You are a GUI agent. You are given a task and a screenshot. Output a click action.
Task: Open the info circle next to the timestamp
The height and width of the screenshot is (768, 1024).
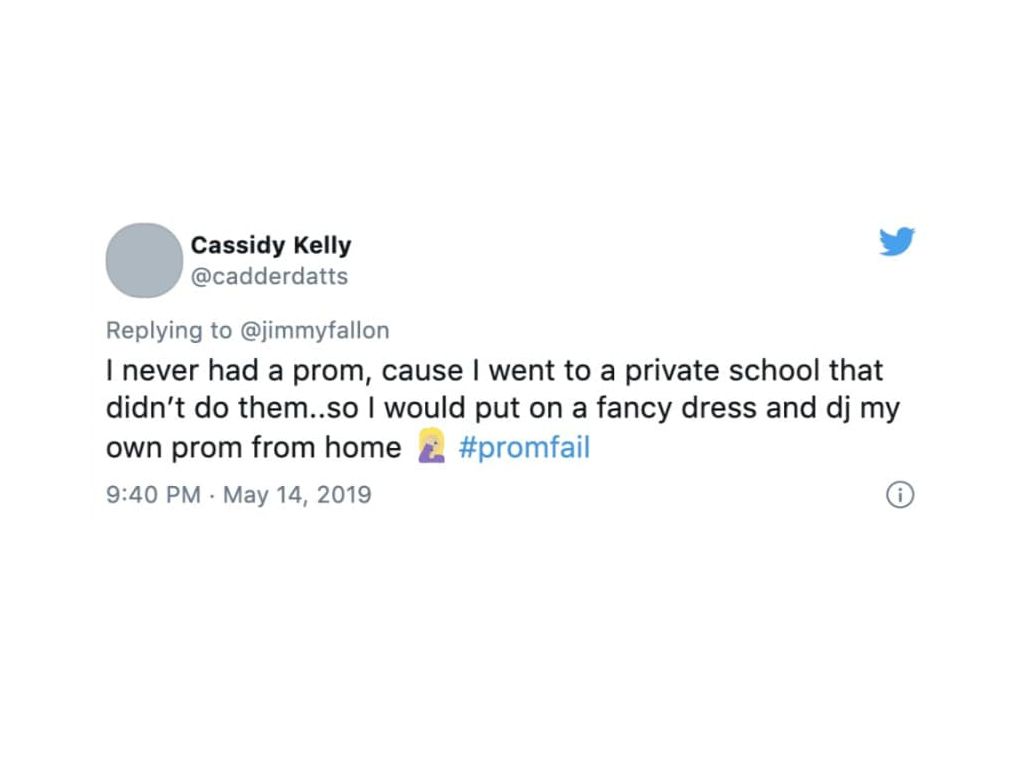(x=899, y=495)
